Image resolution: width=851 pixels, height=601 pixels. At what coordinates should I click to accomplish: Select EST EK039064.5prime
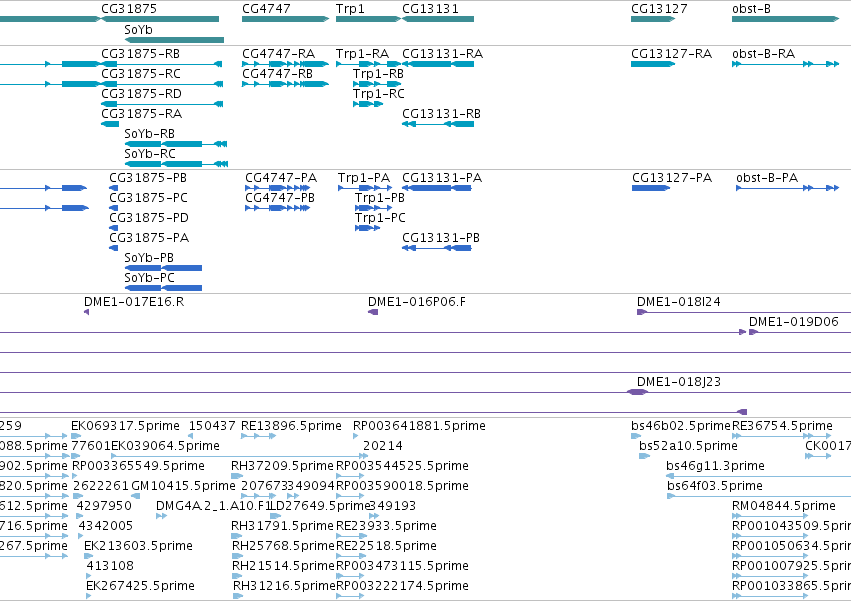[x=239, y=456]
